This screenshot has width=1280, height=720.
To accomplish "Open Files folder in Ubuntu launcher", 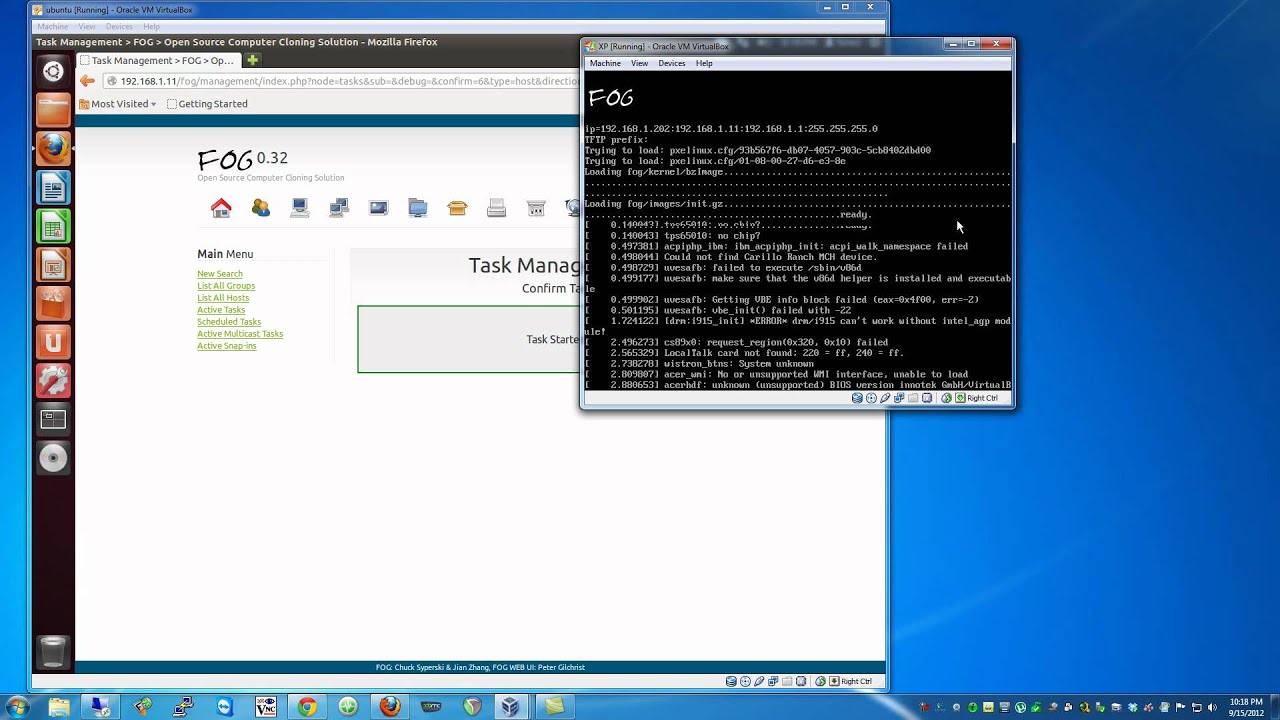I will 53,109.
